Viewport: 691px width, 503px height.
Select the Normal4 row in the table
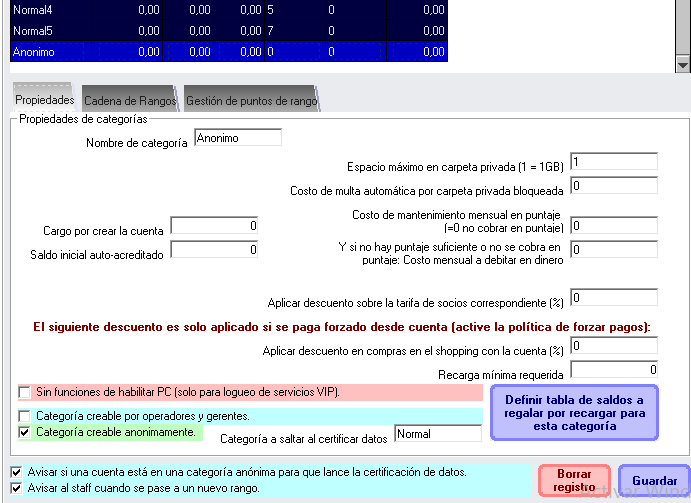[x=229, y=10]
